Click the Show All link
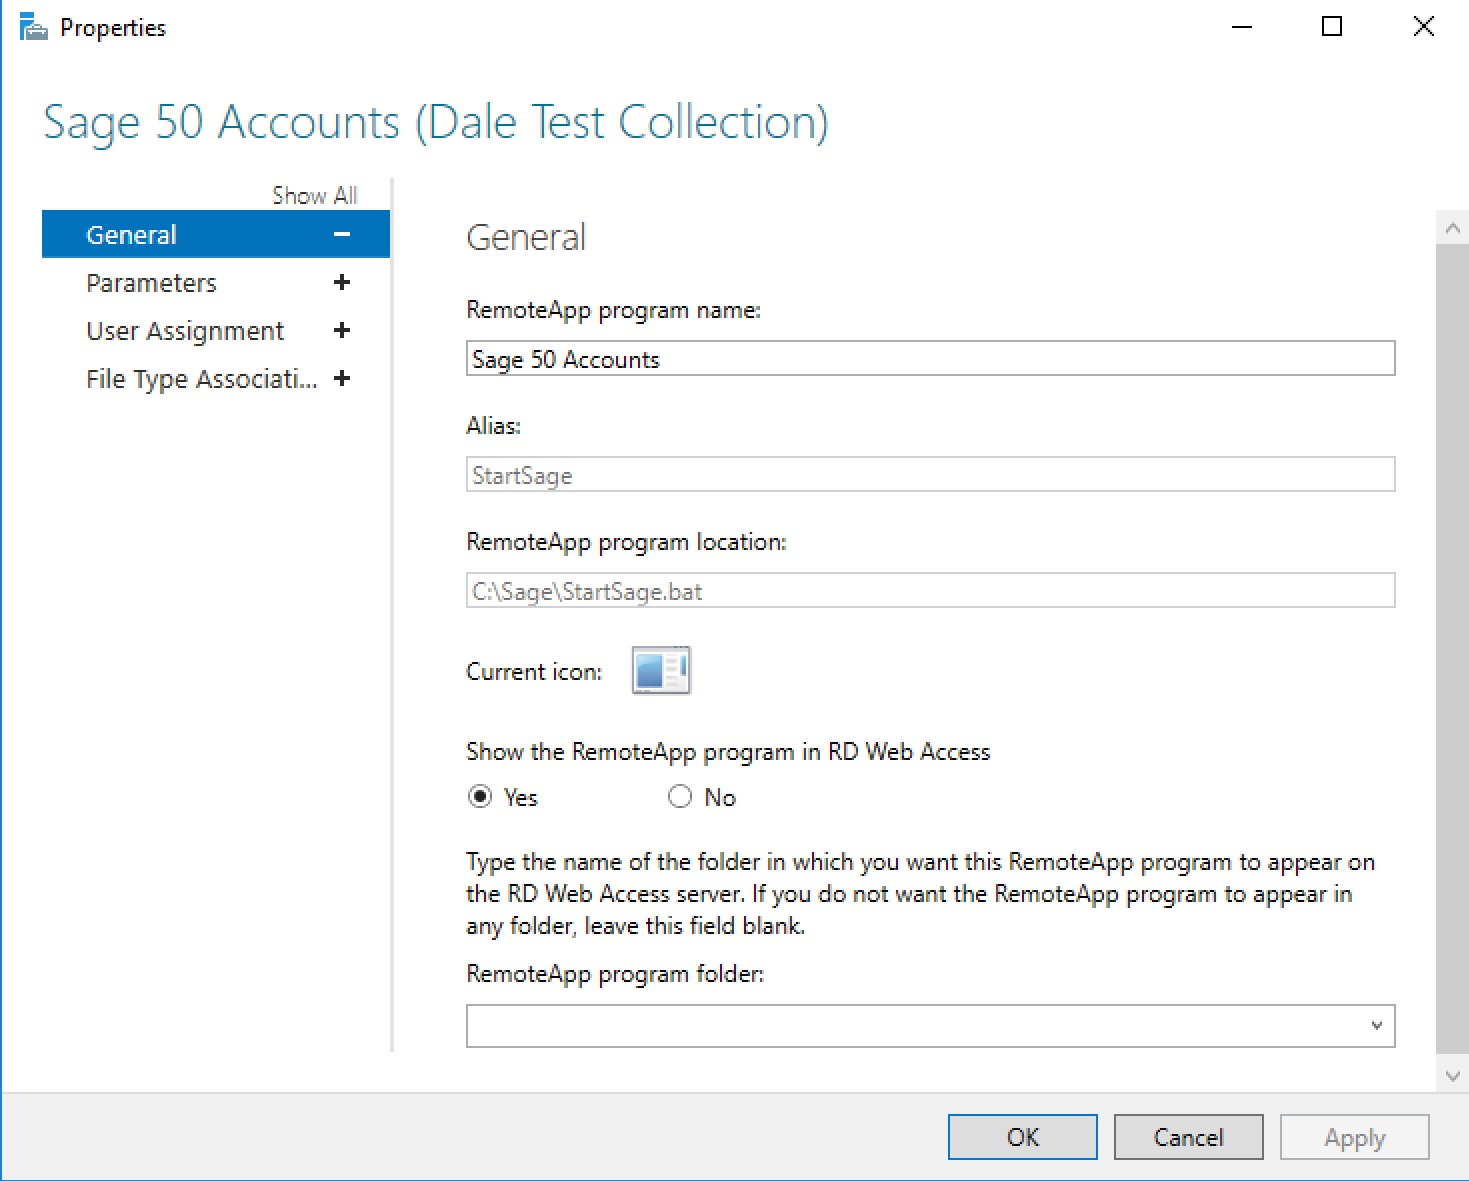 [314, 195]
